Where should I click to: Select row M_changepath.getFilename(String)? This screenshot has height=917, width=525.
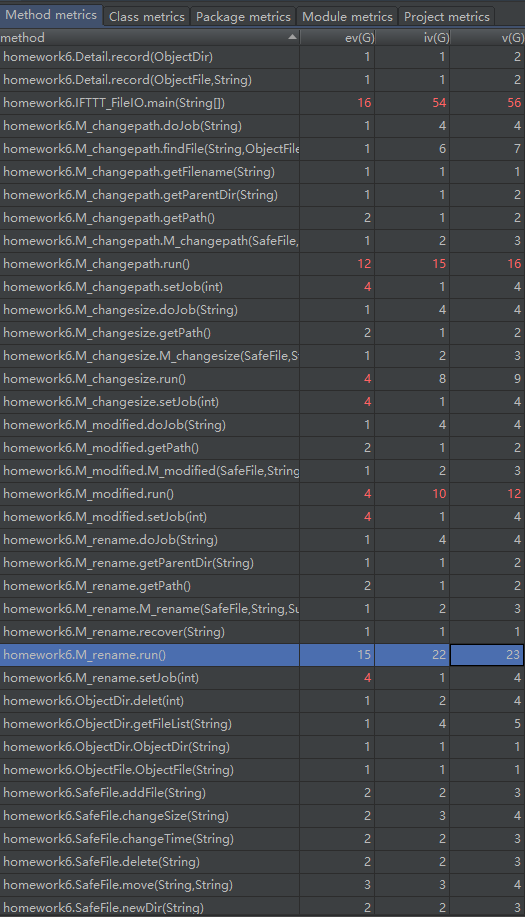(262, 172)
